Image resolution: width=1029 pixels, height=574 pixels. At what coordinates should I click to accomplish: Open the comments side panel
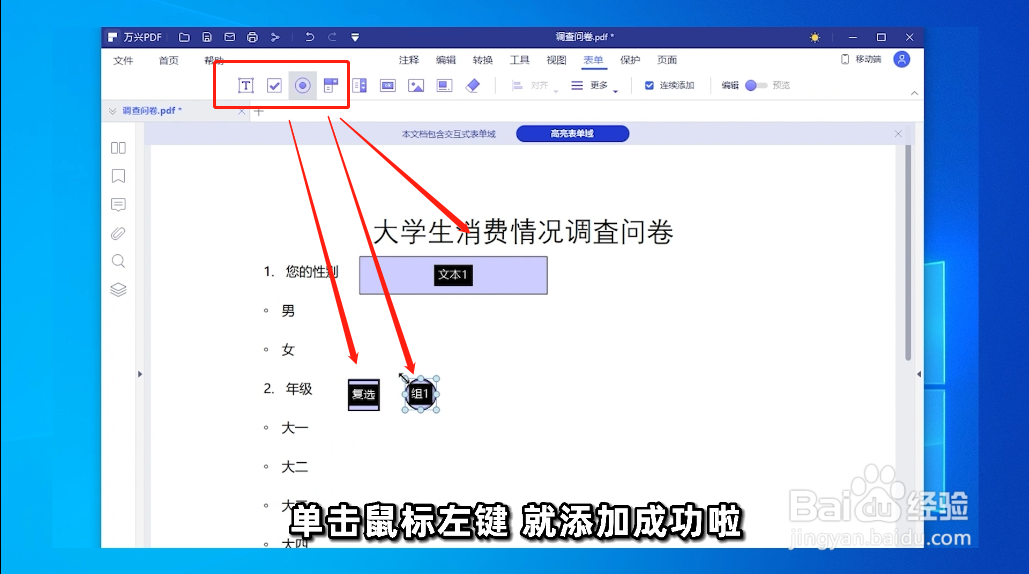point(118,205)
